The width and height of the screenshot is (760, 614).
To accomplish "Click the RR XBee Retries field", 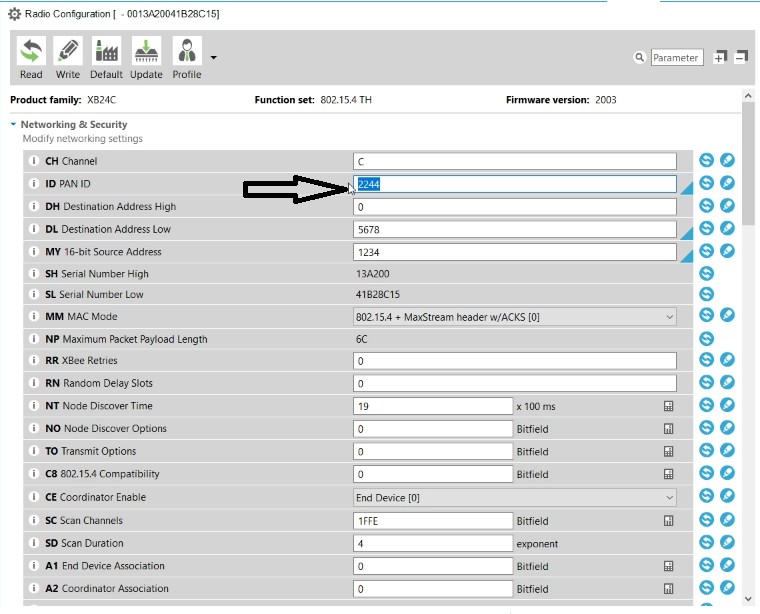I will [x=515, y=361].
